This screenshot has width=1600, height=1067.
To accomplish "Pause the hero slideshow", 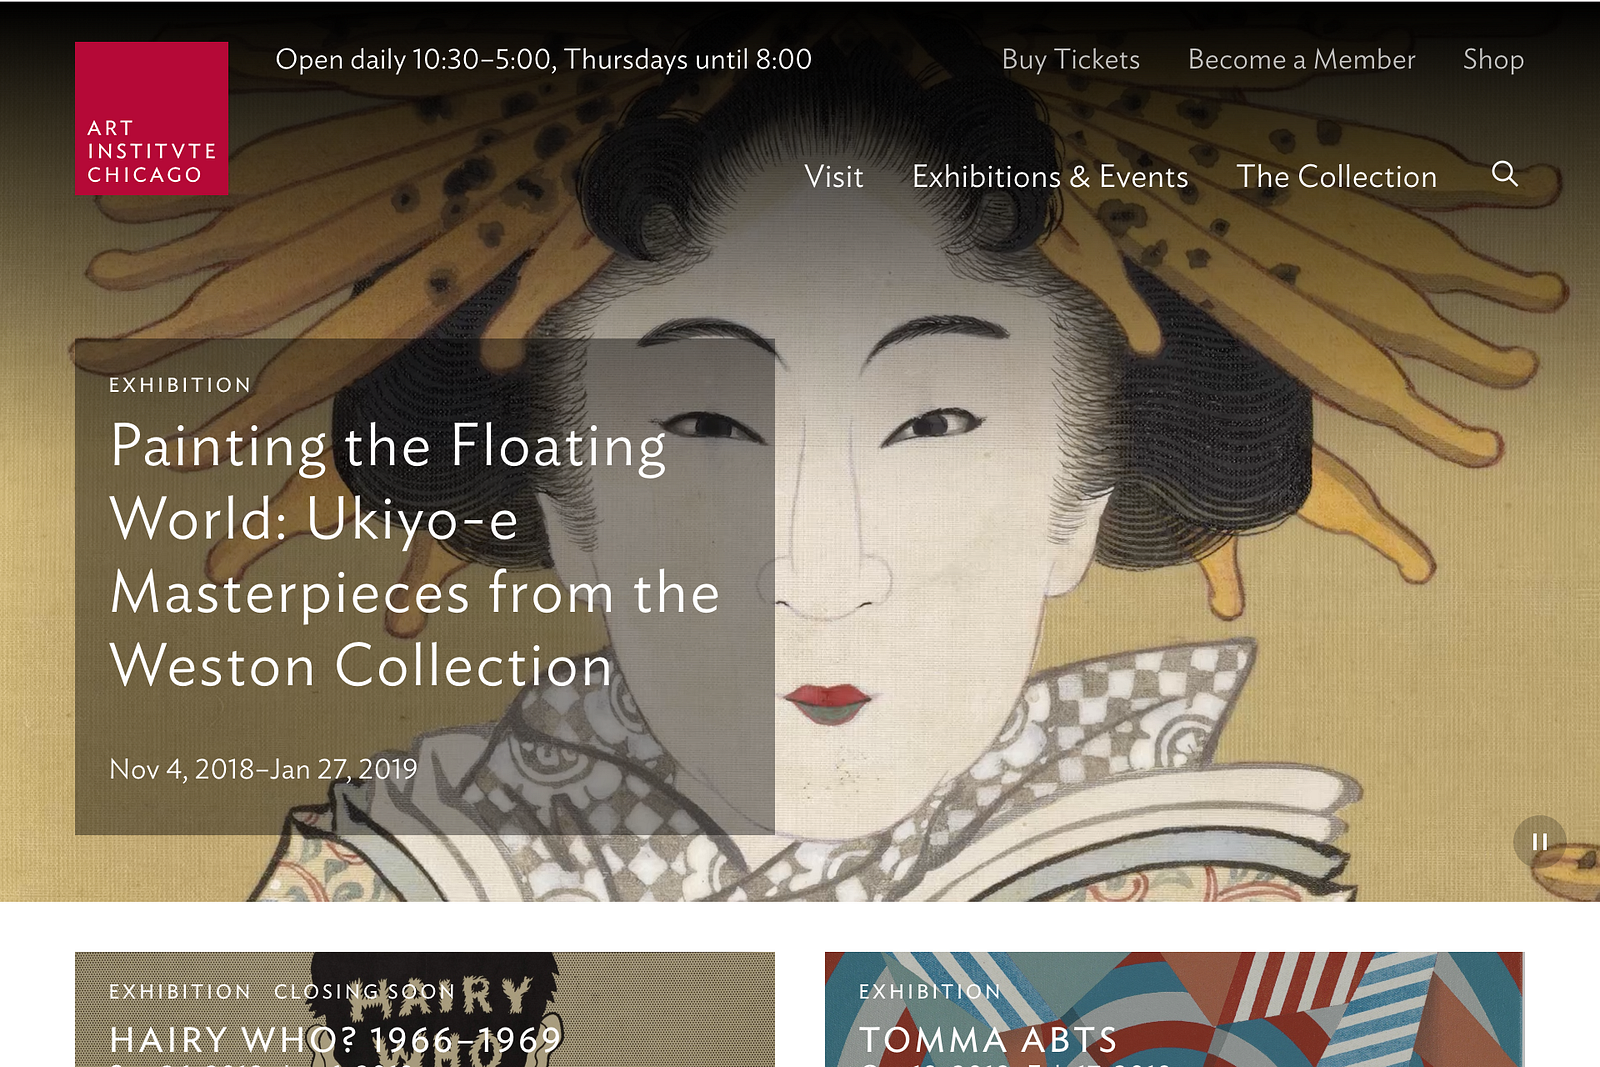I will click(1540, 842).
